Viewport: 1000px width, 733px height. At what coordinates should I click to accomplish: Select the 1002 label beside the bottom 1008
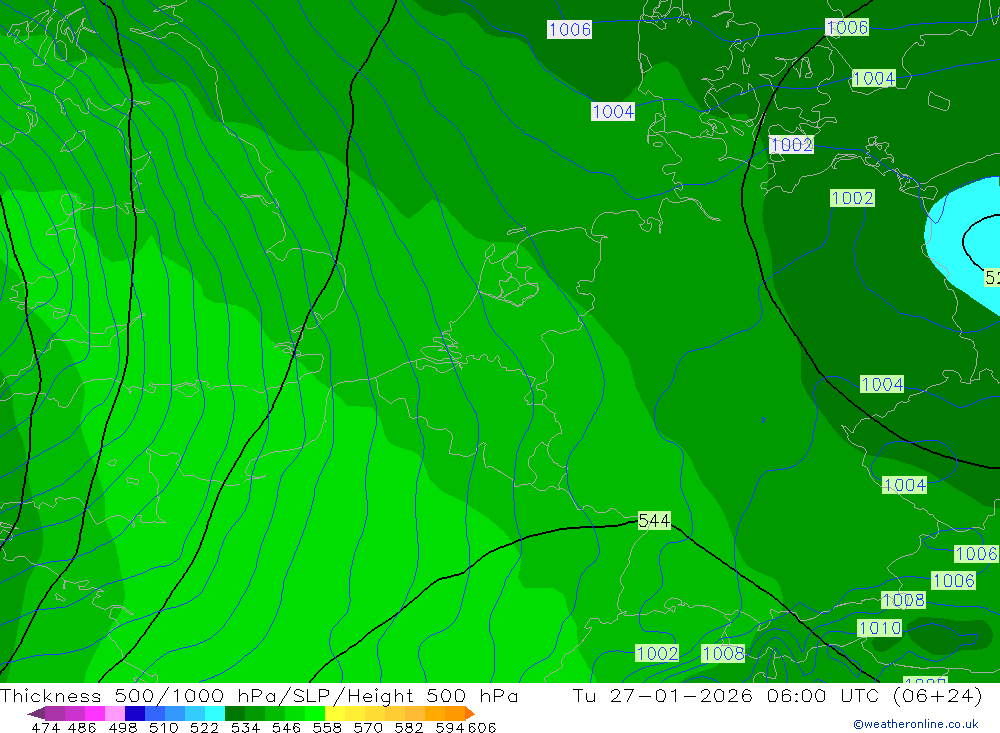pos(657,653)
